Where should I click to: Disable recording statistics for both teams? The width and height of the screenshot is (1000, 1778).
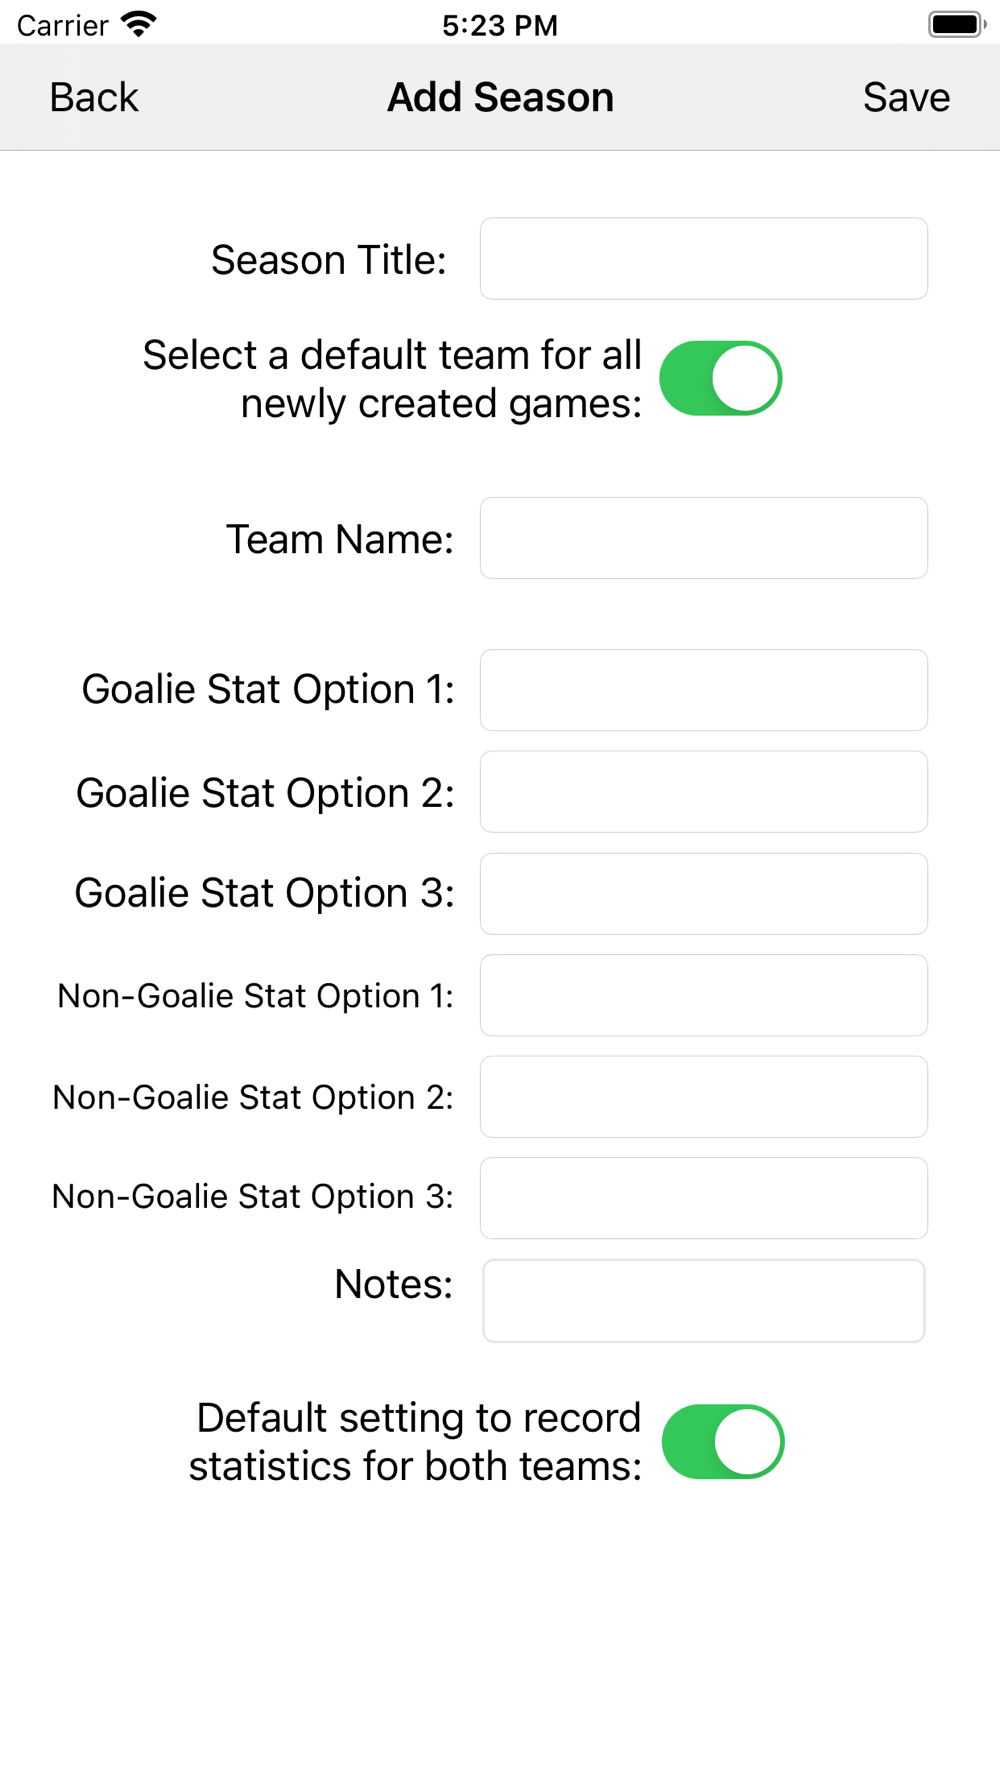pos(723,1442)
